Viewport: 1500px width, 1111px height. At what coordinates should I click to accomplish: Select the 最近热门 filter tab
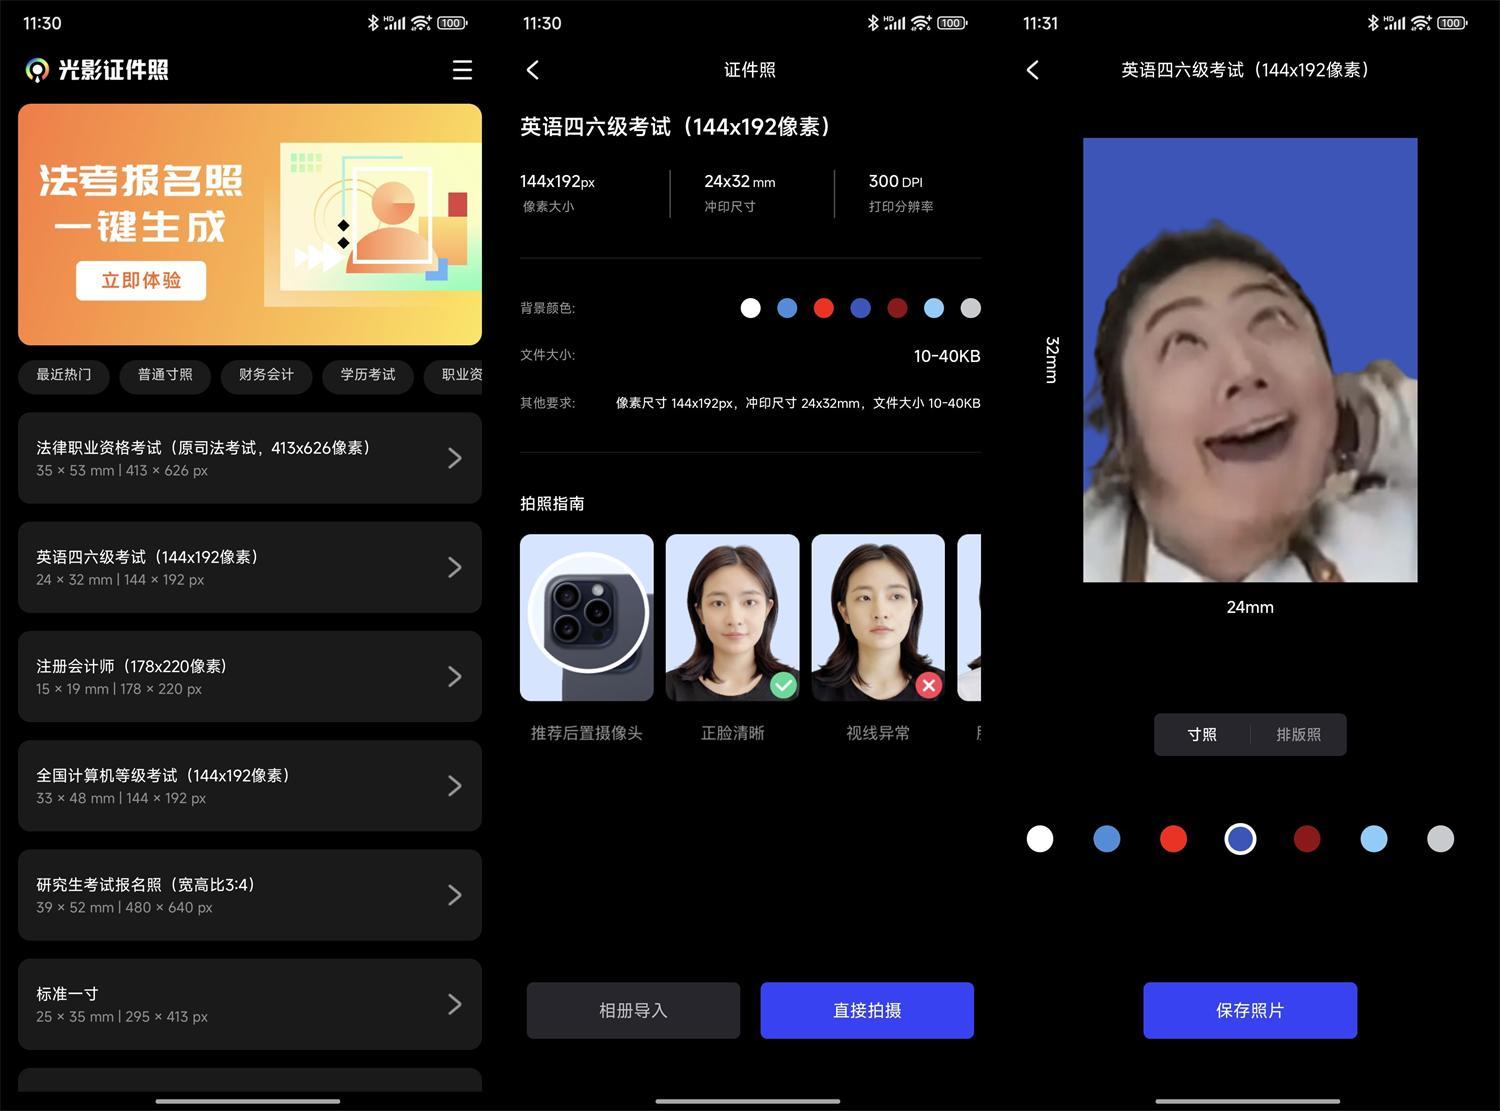[x=63, y=376]
